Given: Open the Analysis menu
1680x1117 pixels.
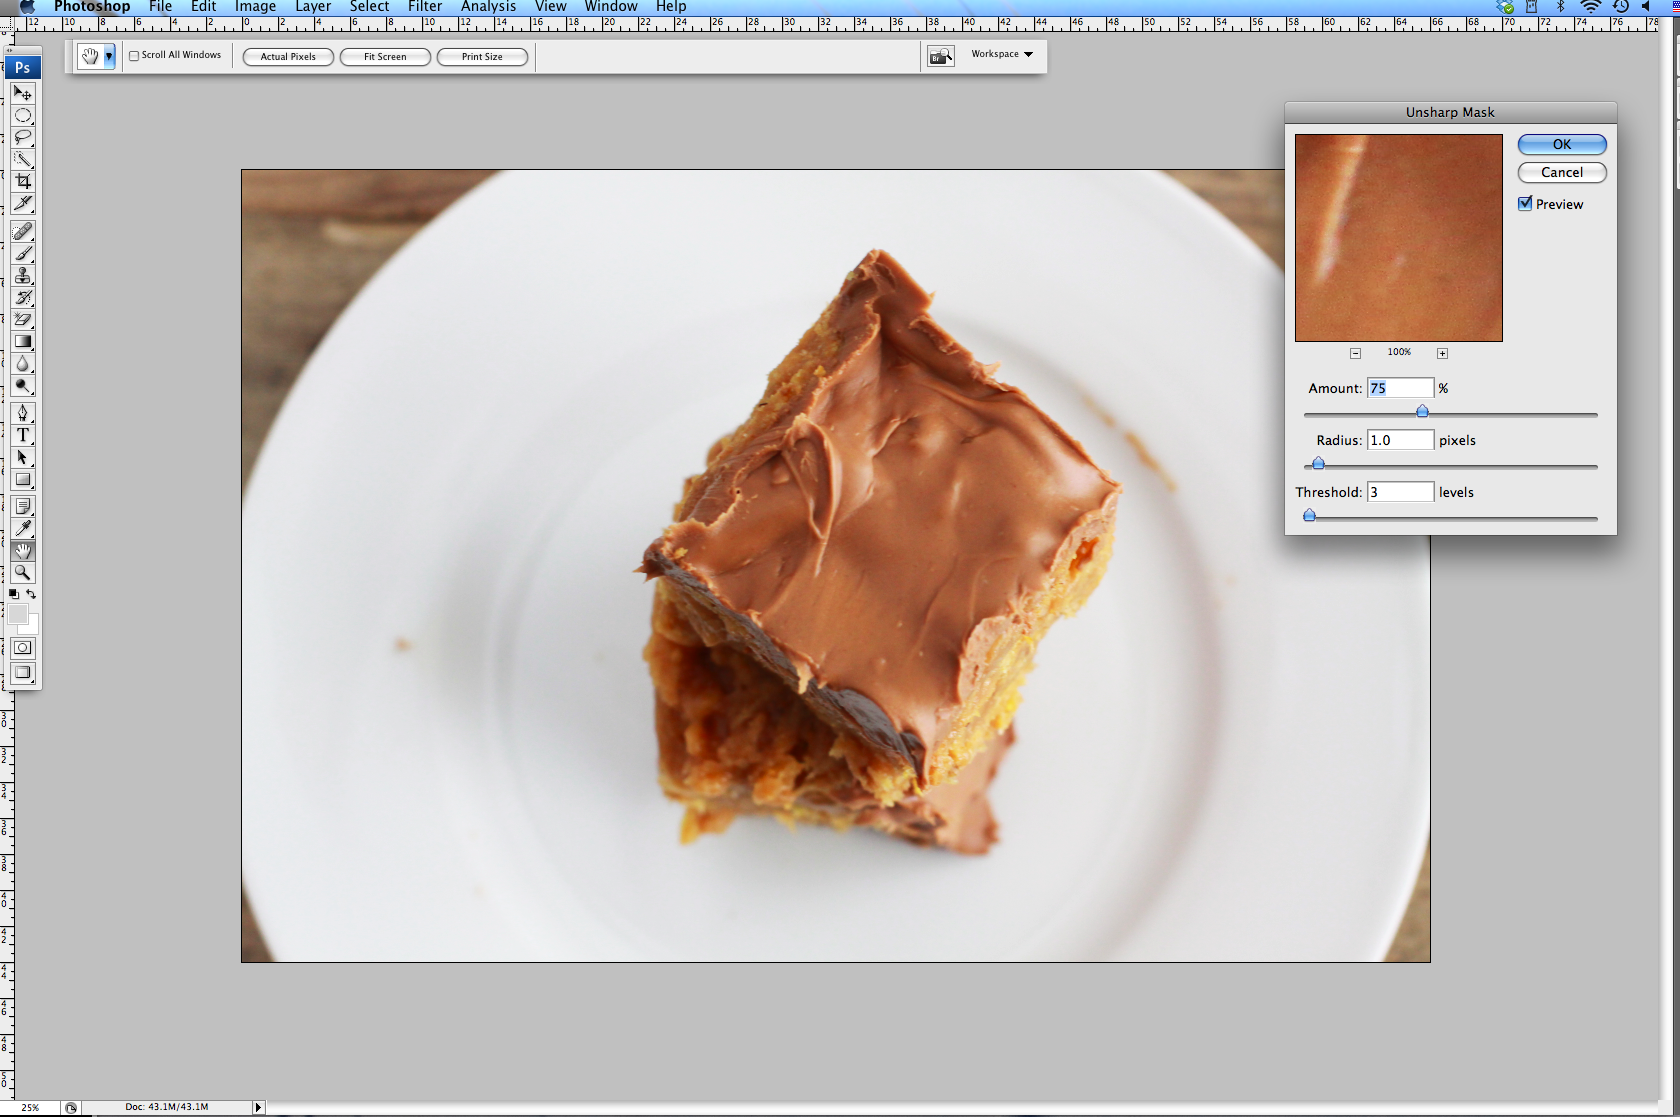Looking at the screenshot, I should 488,6.
